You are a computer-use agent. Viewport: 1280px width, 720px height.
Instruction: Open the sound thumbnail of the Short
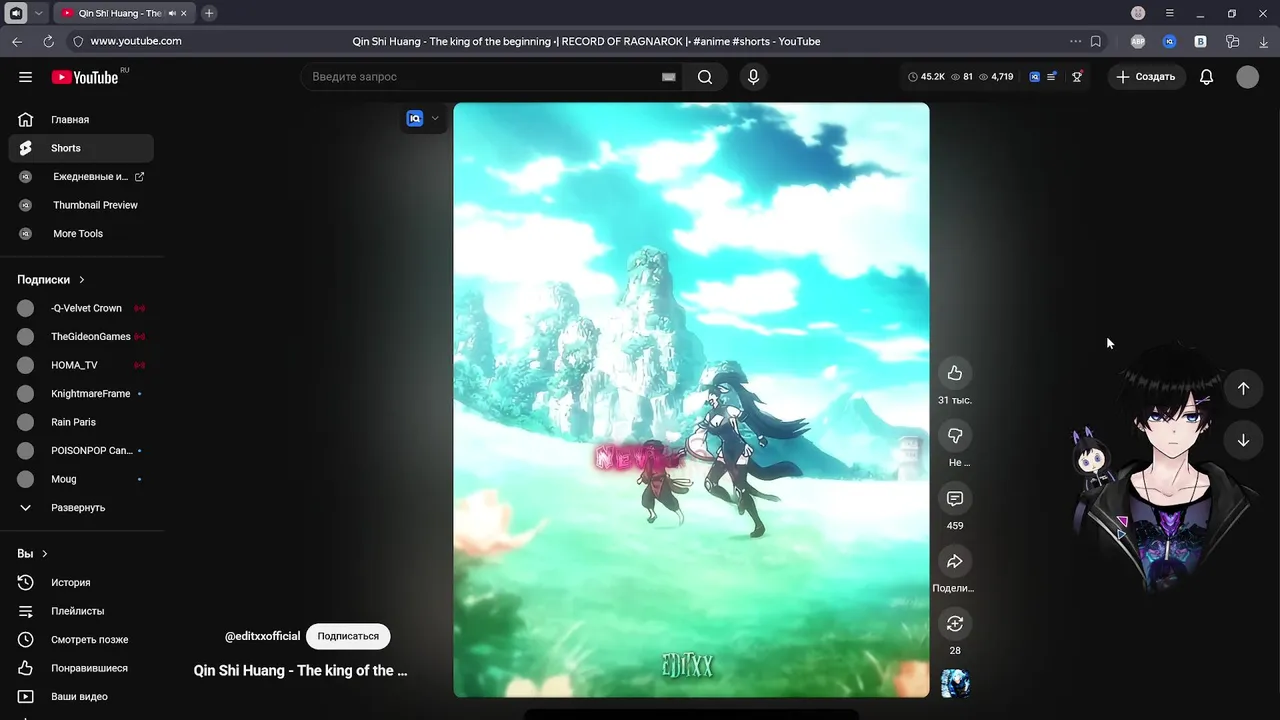click(955, 684)
